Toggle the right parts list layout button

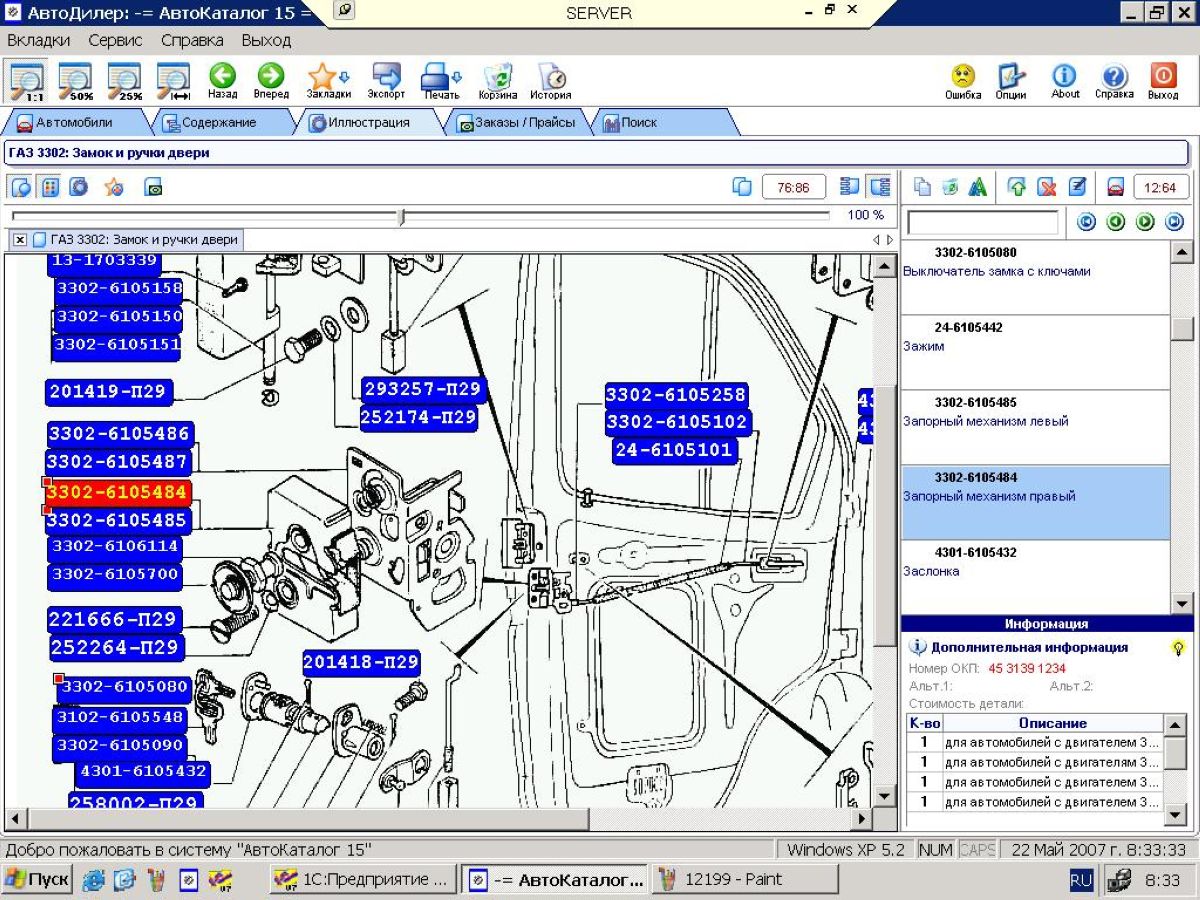pyautogui.click(x=879, y=187)
